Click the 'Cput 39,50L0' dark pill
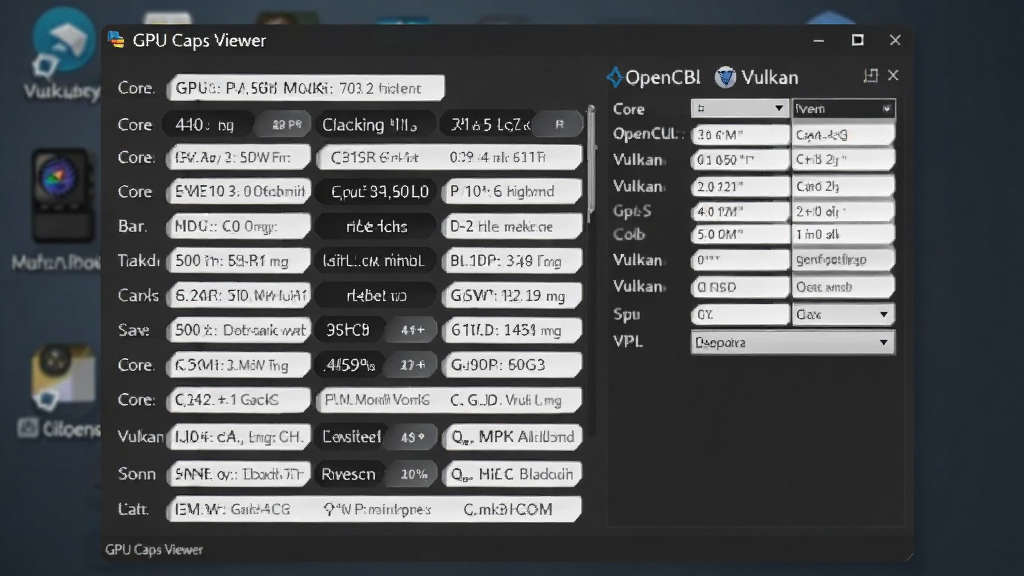This screenshot has width=1024, height=576. click(375, 191)
